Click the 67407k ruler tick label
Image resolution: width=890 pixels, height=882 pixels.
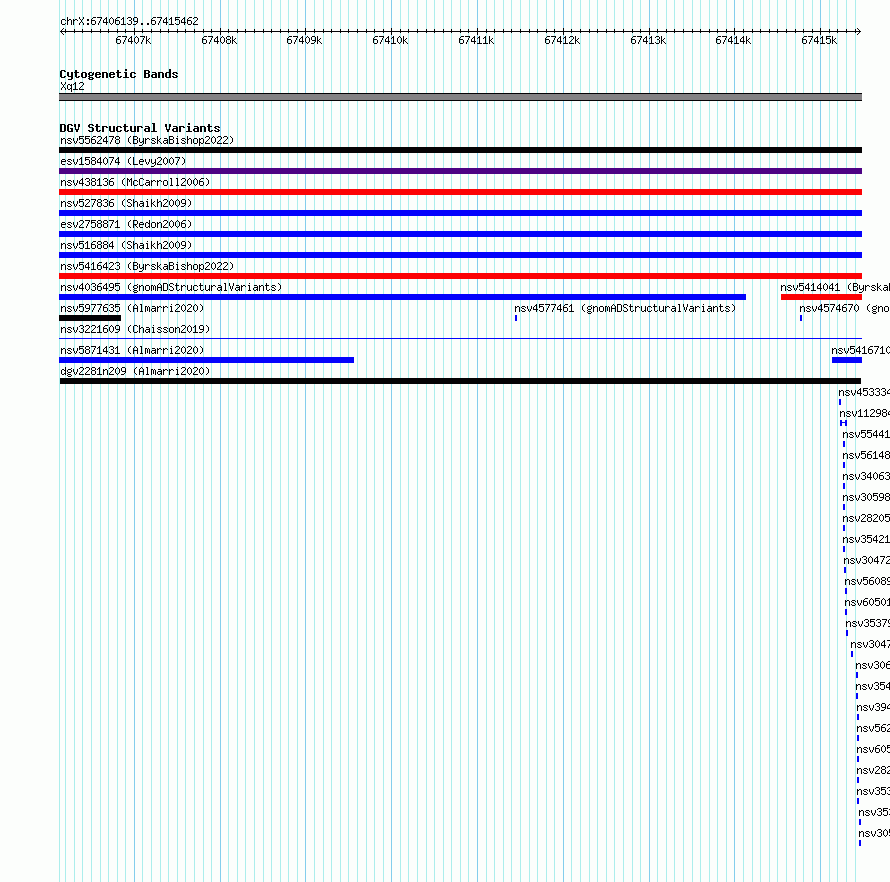click(x=133, y=40)
